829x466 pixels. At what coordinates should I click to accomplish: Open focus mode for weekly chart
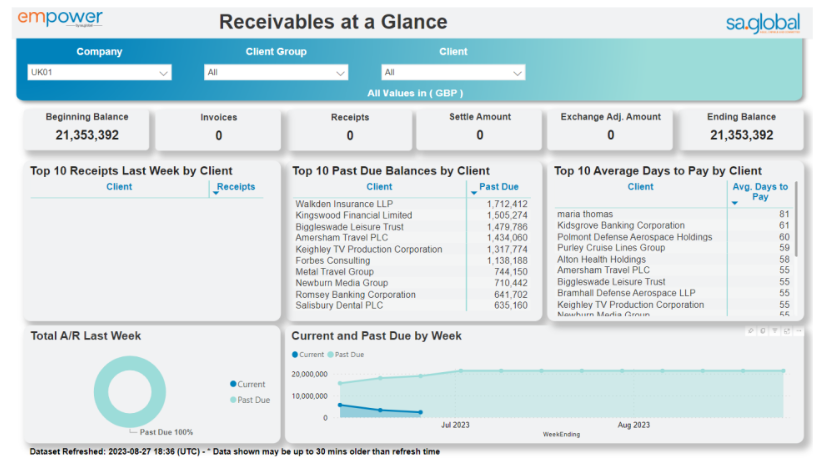coord(787,331)
